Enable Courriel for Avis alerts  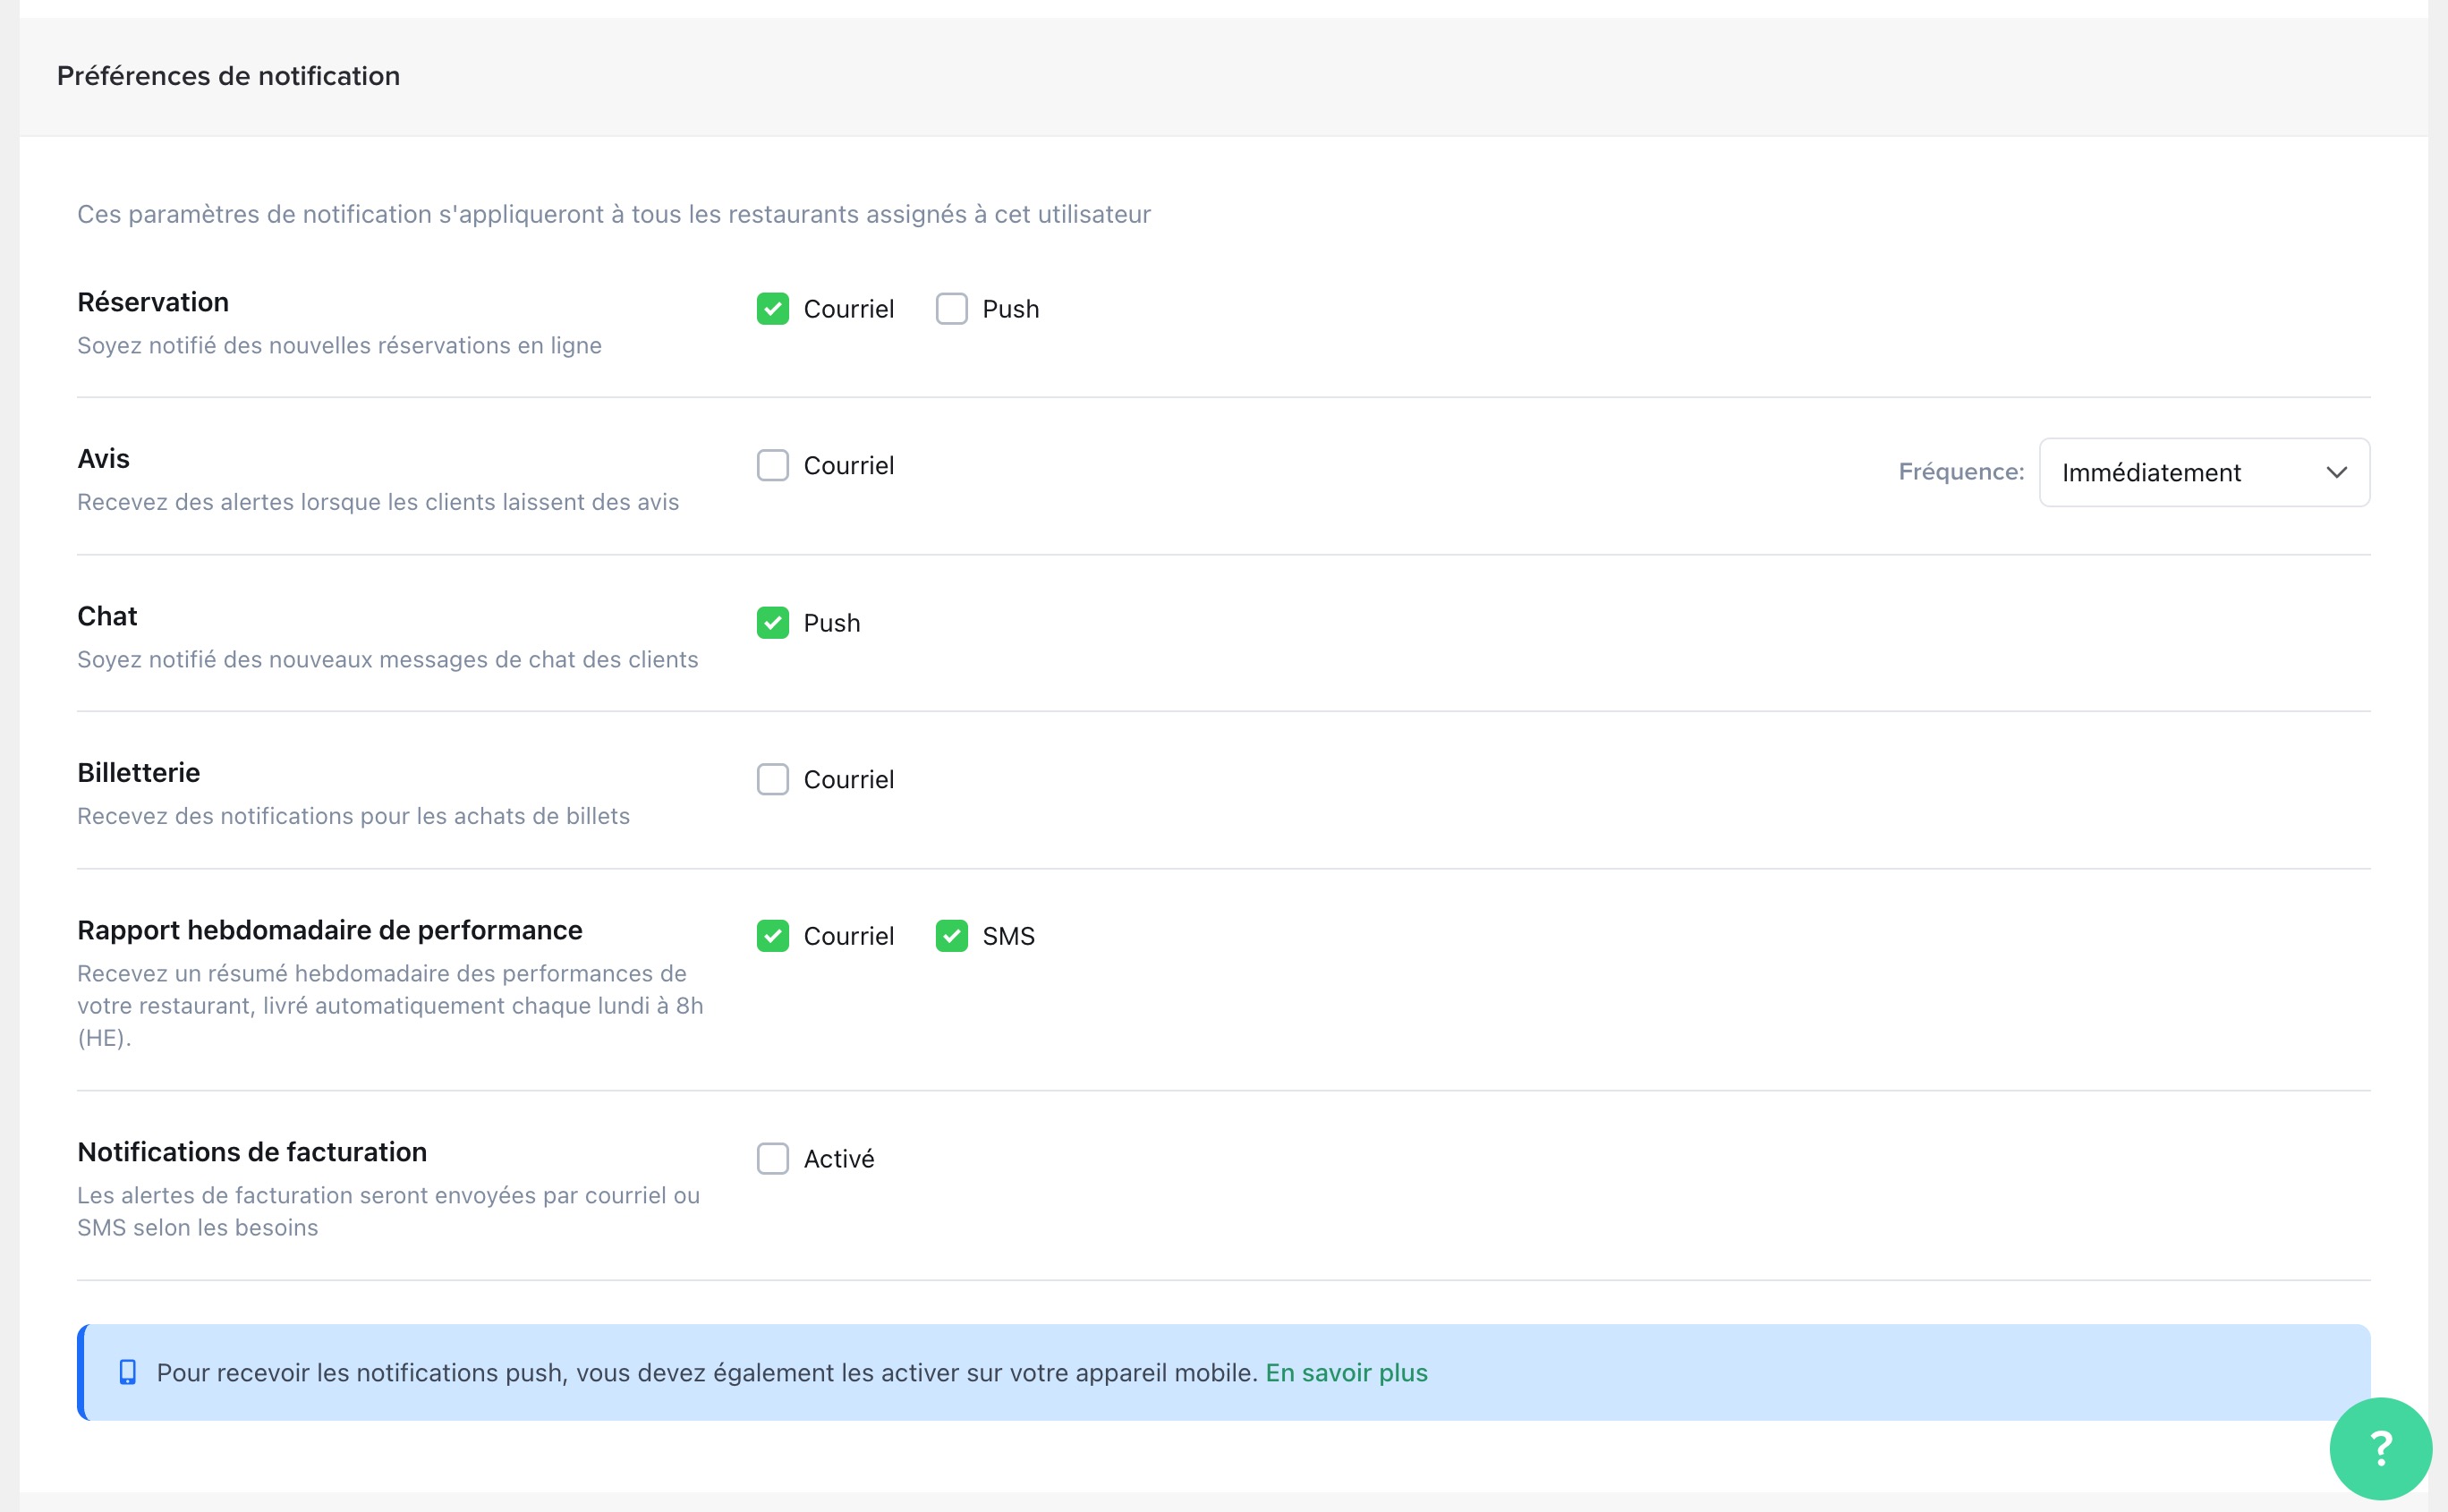click(x=772, y=465)
